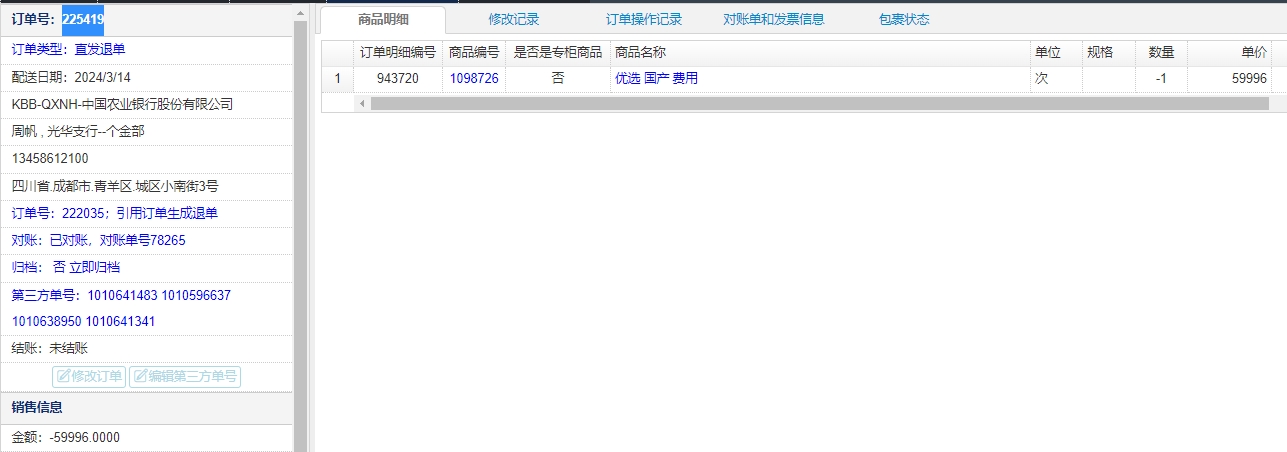Image resolution: width=1287 pixels, height=452 pixels.
Task: Click the 单位 column header
Action: [x=1056, y=52]
